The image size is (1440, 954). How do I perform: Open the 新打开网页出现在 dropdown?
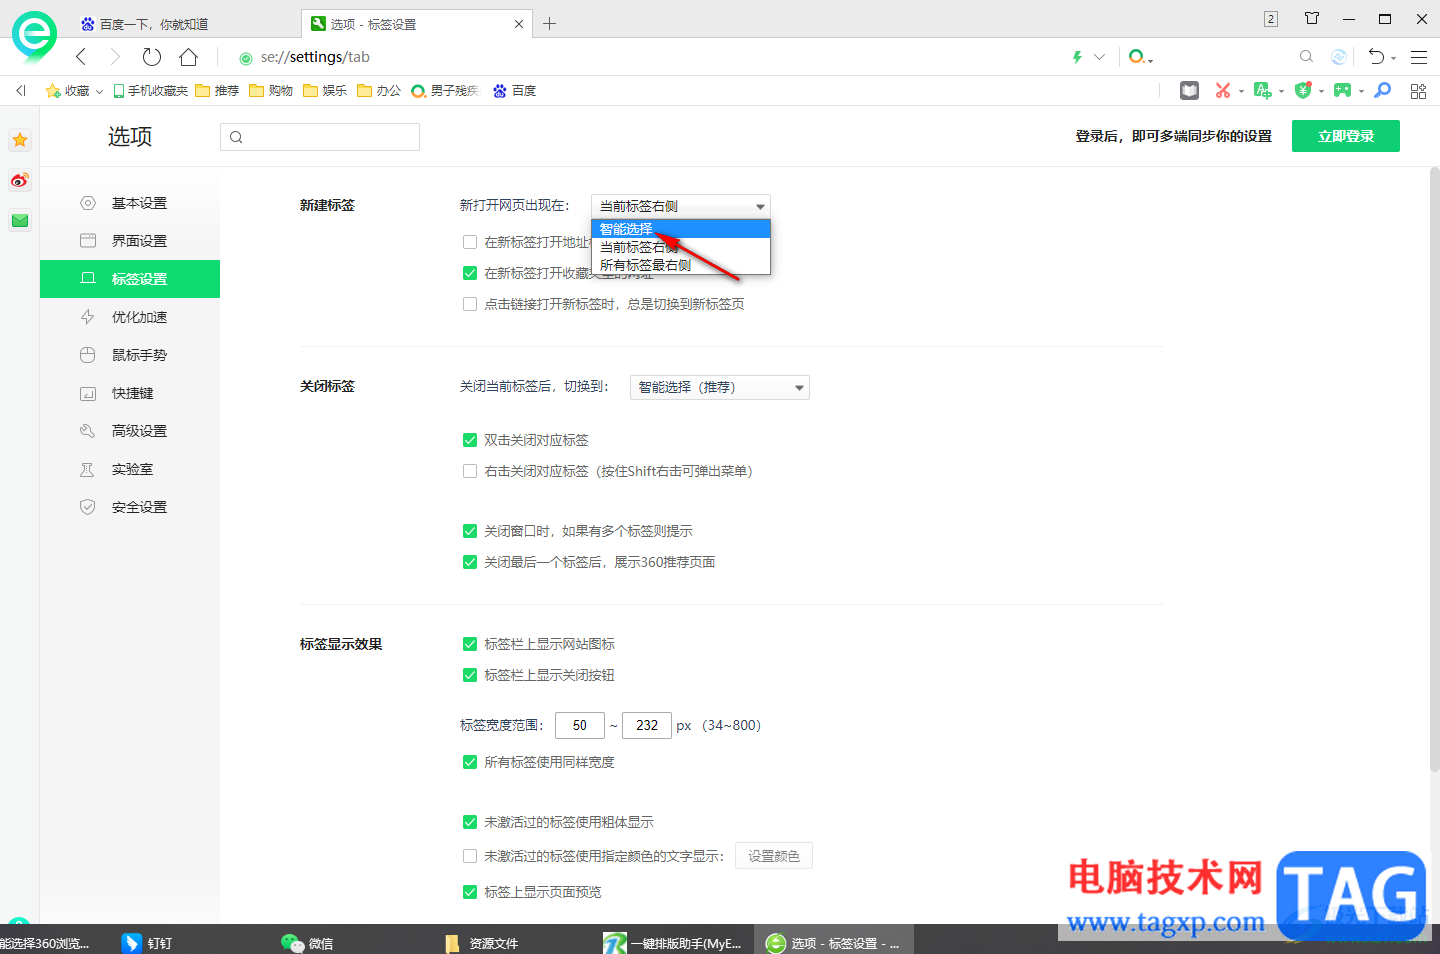tap(681, 206)
